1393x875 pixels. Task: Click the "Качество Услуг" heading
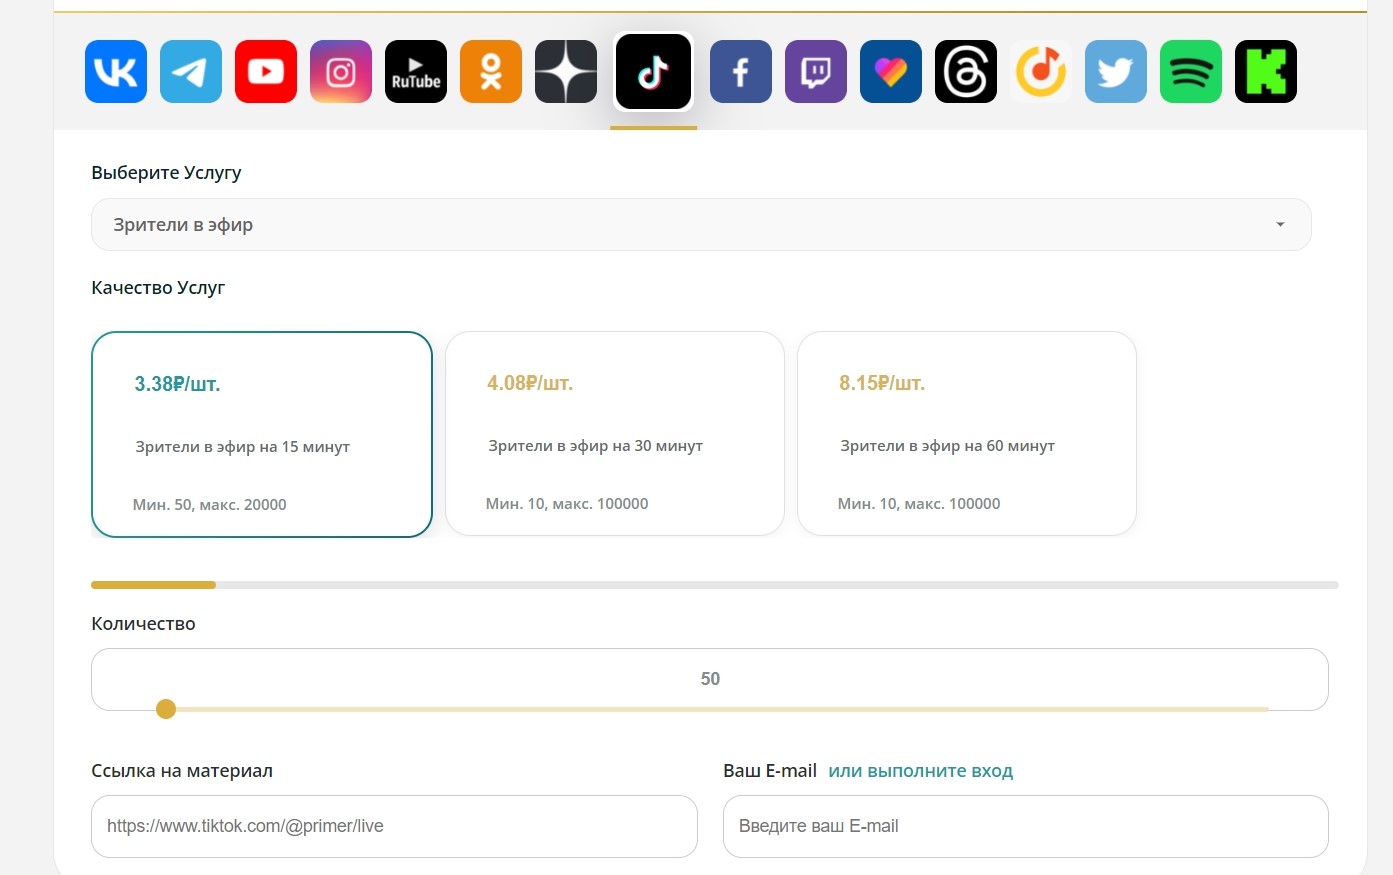(158, 288)
